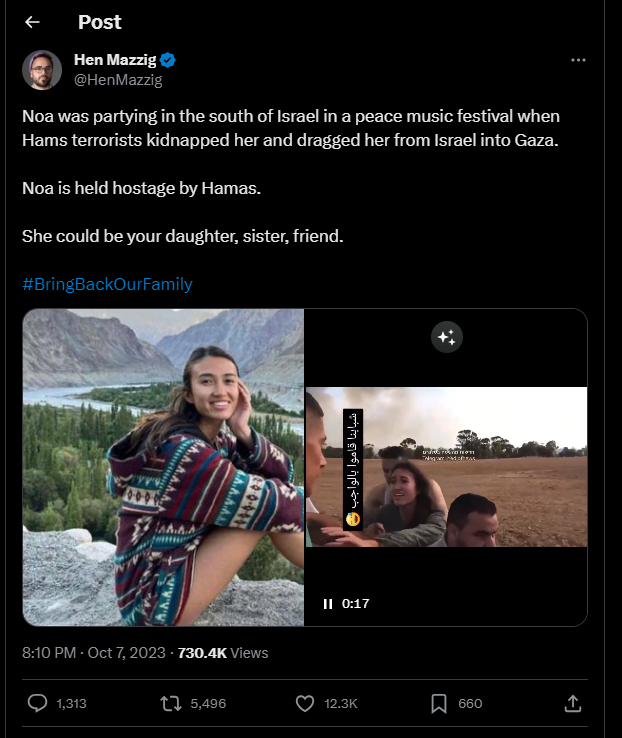The image size is (622, 738).
Task: Pause the video playback
Action: tap(327, 604)
